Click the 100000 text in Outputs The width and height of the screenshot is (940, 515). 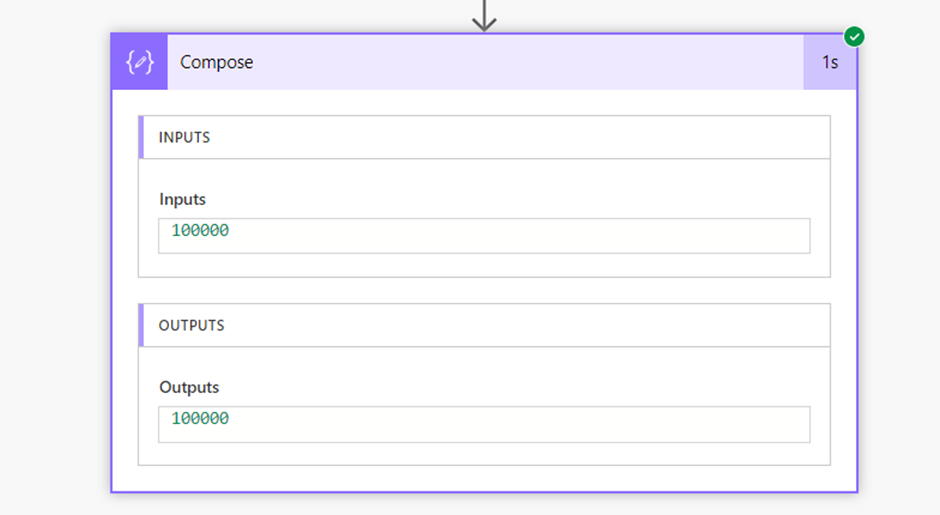[x=200, y=419]
